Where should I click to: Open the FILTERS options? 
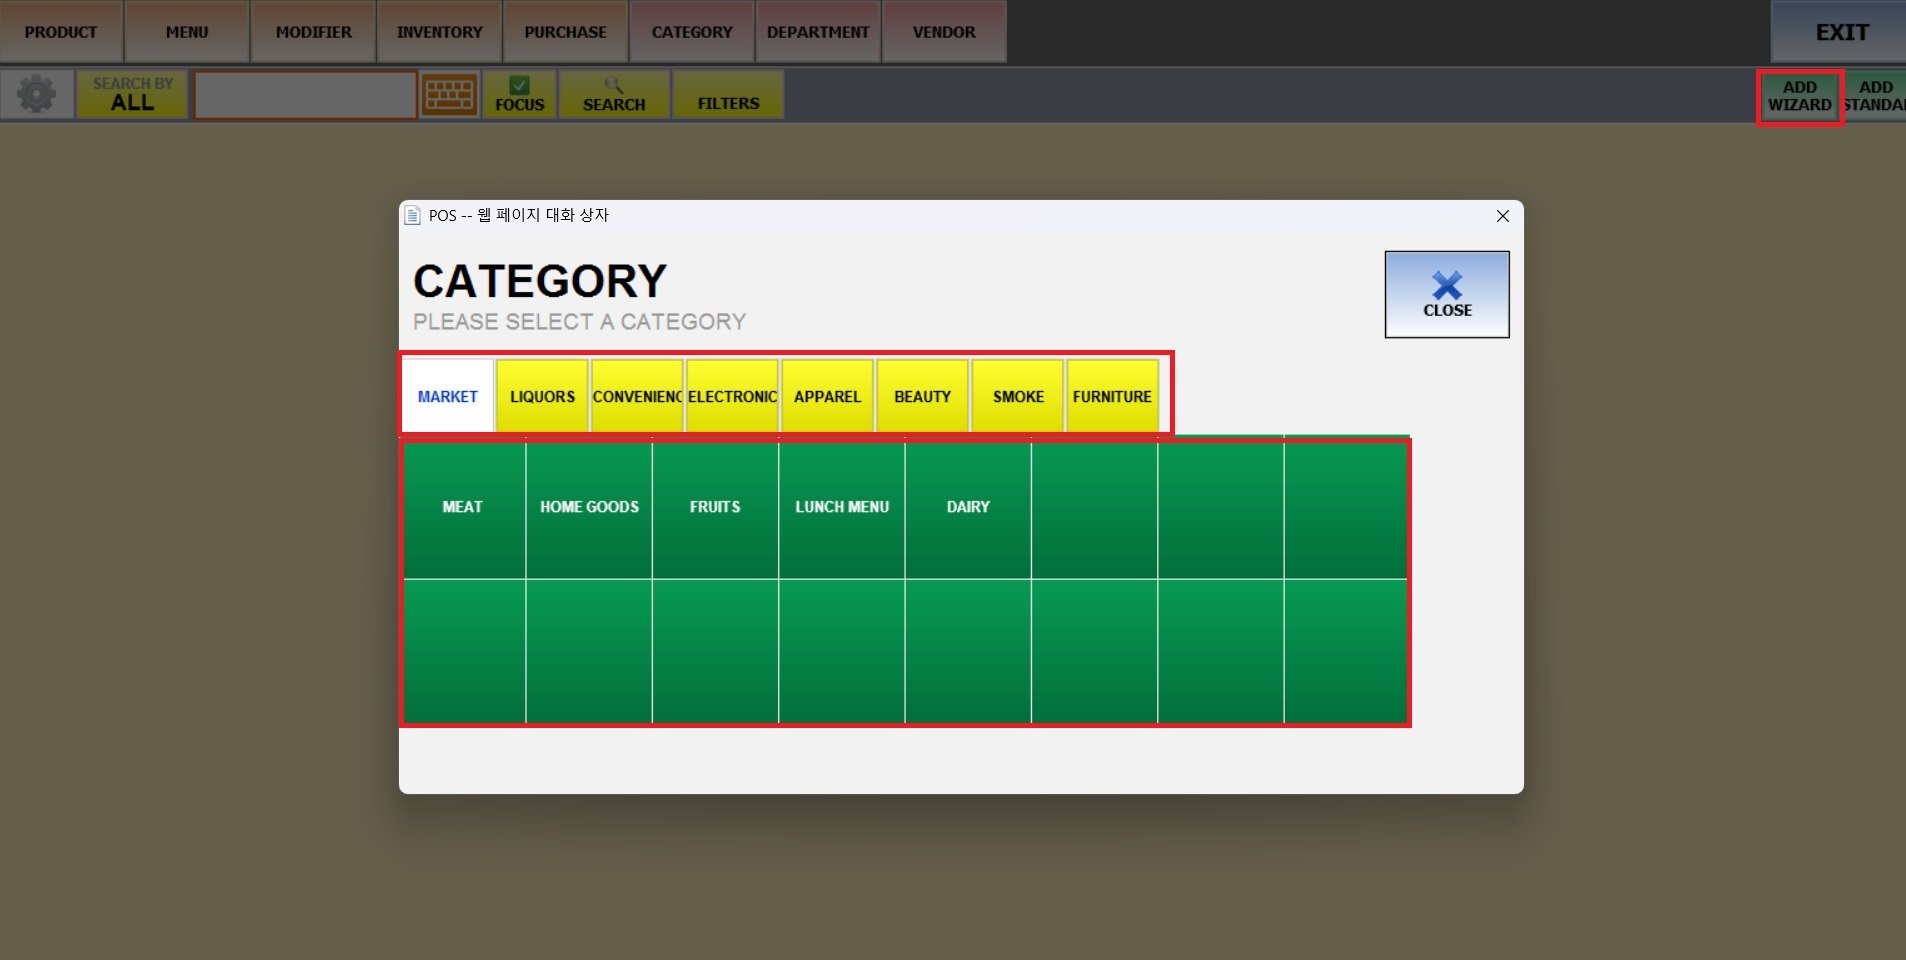click(728, 95)
